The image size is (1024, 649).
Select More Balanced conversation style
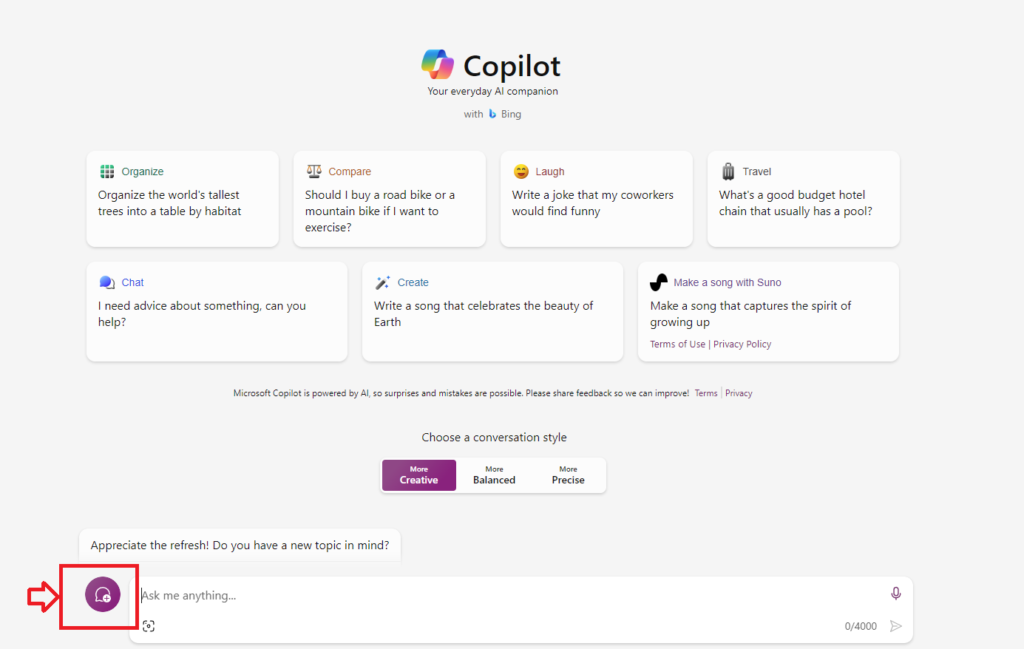[x=494, y=475]
